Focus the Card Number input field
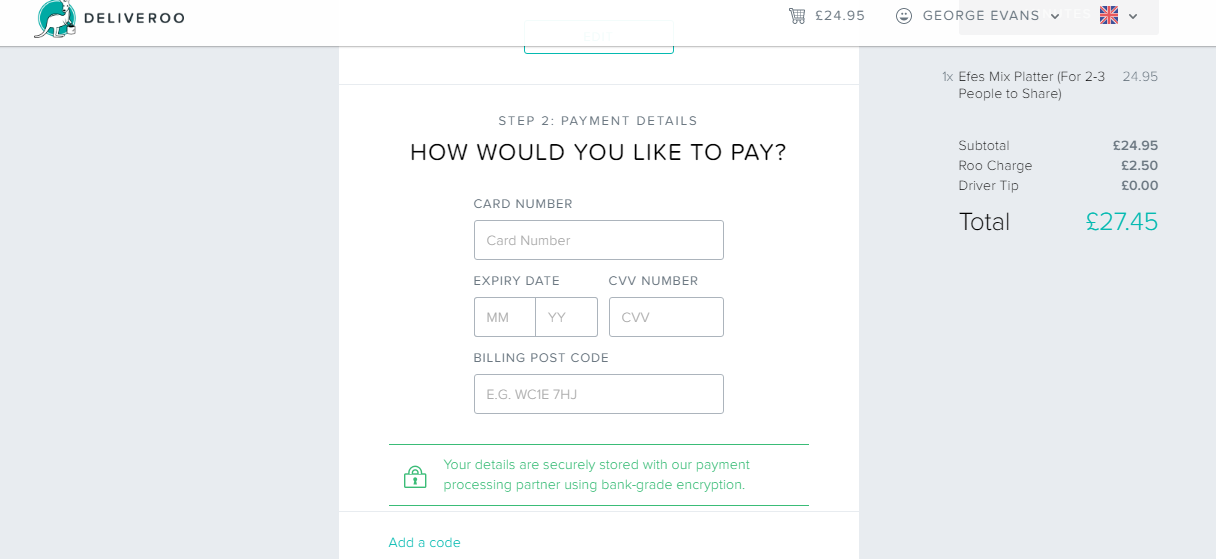This screenshot has height=559, width=1216. coord(599,240)
